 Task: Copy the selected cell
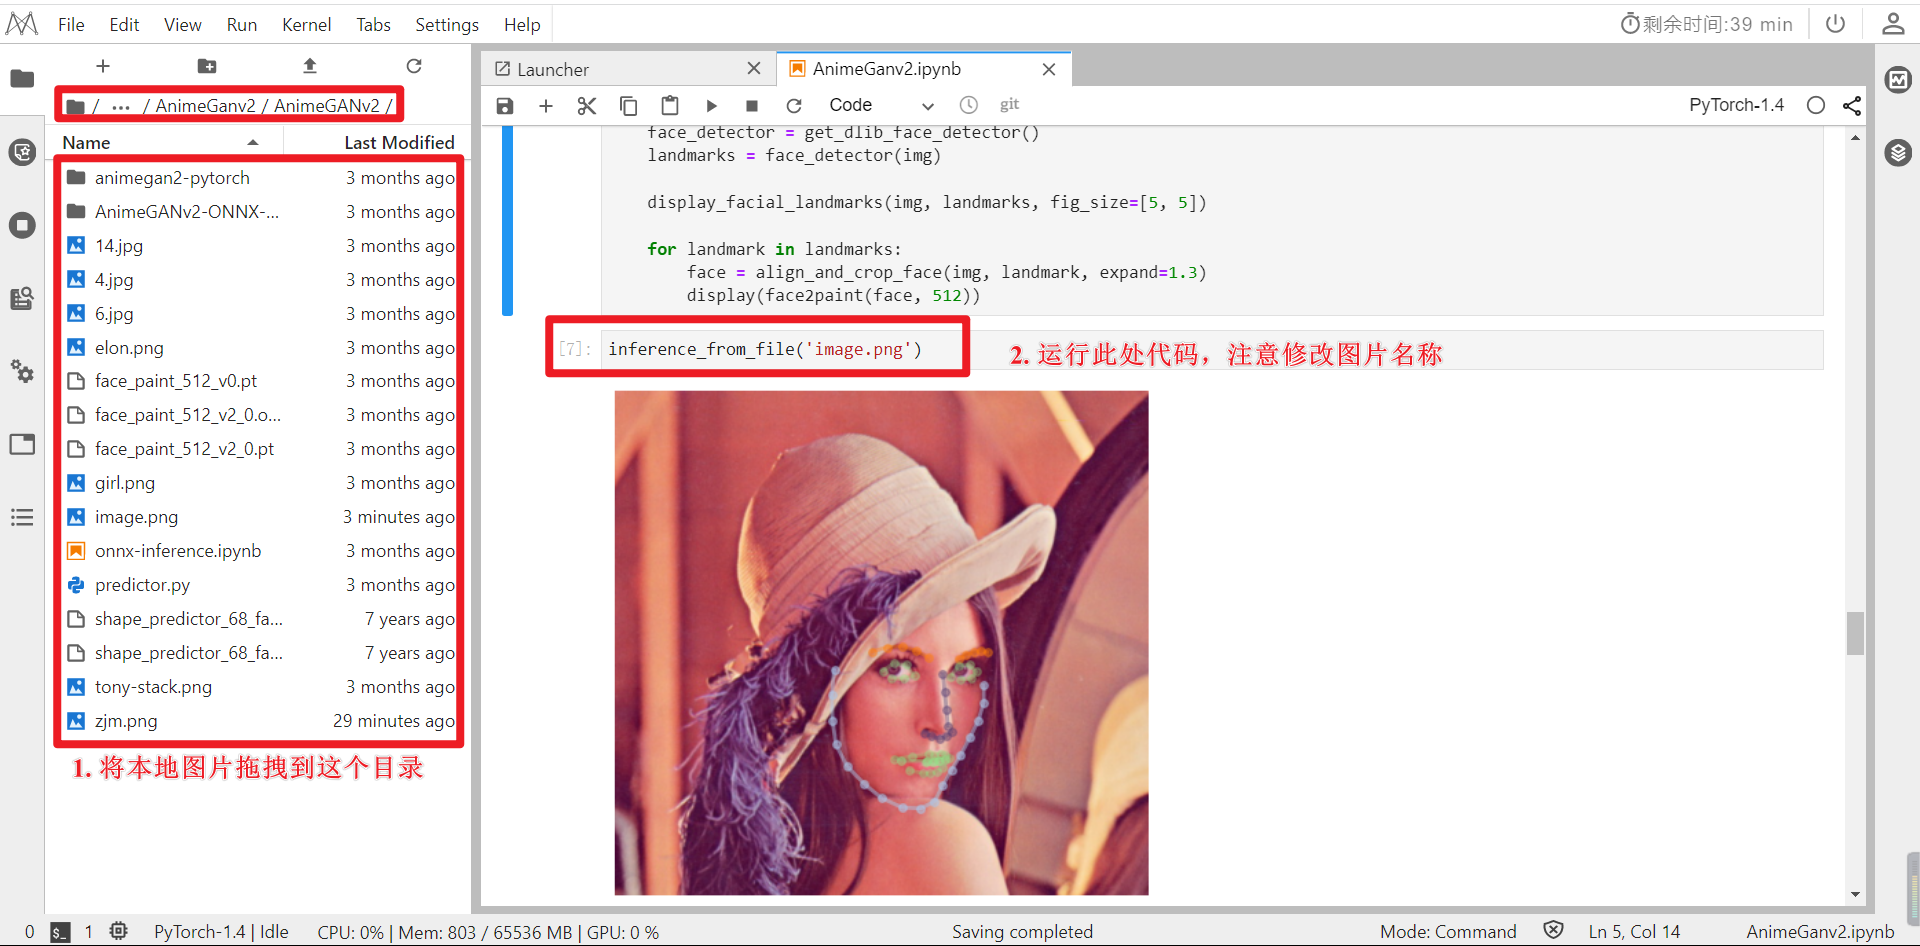628,105
